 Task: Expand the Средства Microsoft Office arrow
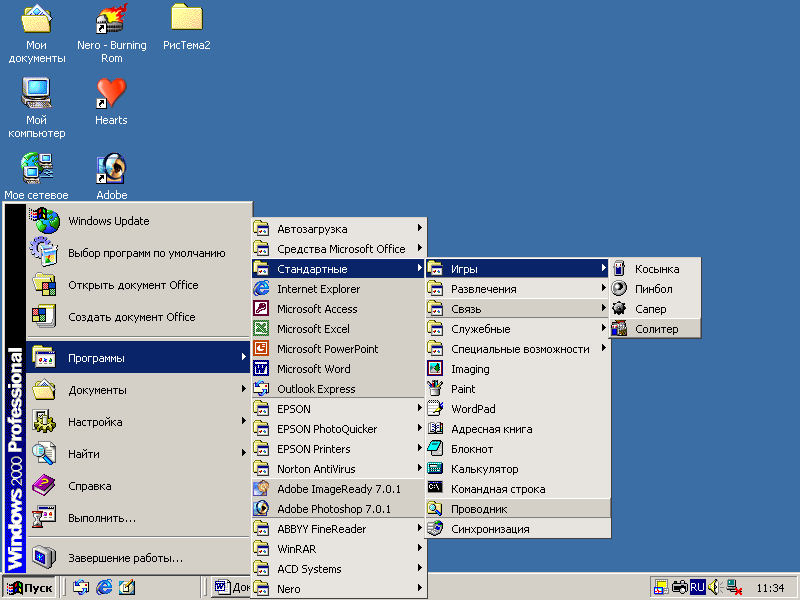tap(419, 248)
